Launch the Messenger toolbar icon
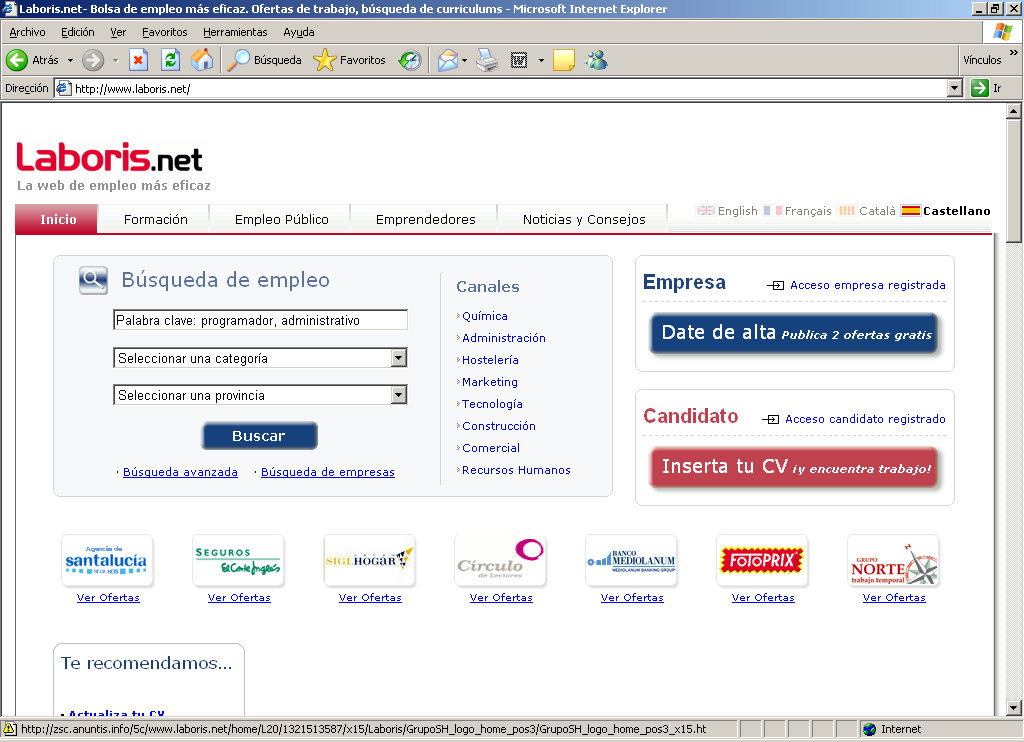1024x742 pixels. 597,60
